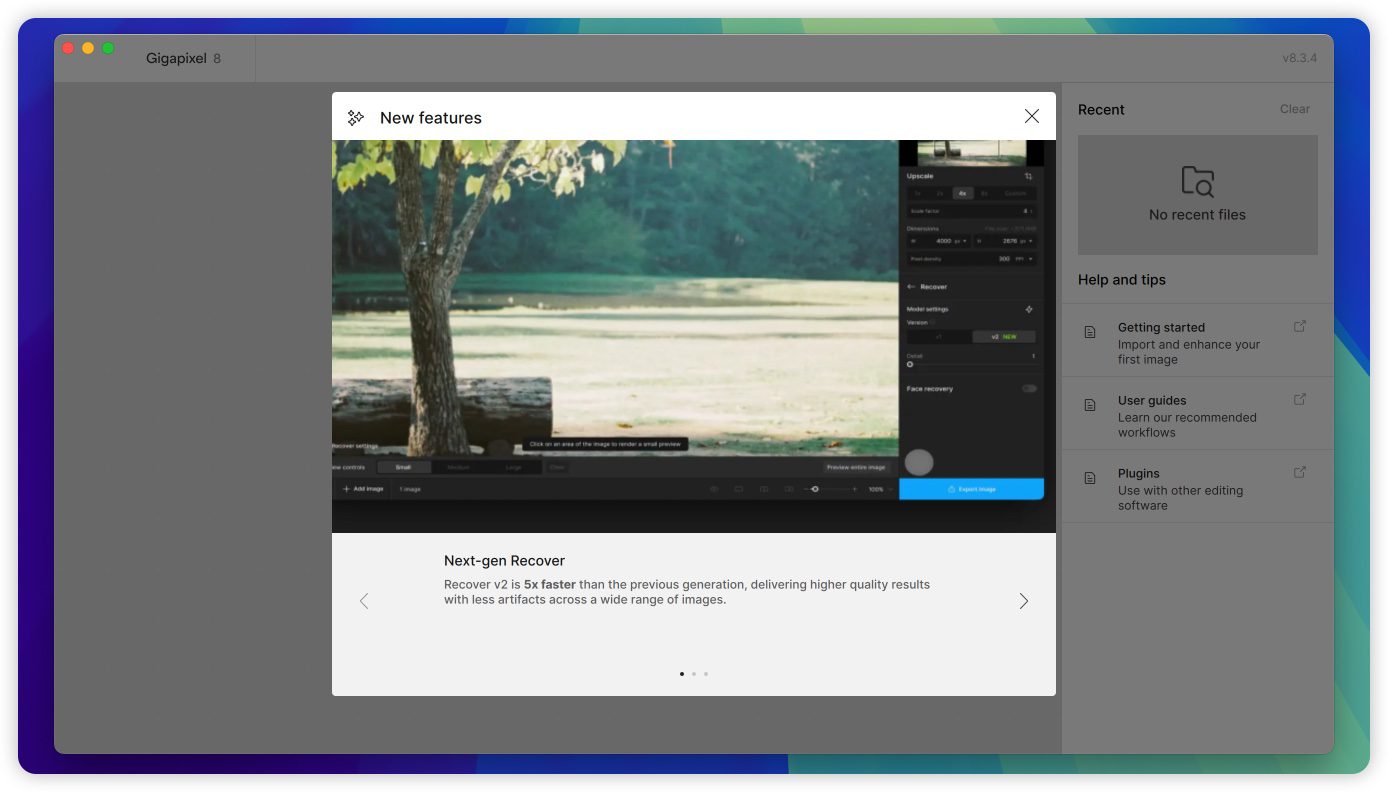The height and width of the screenshot is (792, 1388).
Task: Click the document icon beside Plugins
Action: pyautogui.click(x=1091, y=478)
